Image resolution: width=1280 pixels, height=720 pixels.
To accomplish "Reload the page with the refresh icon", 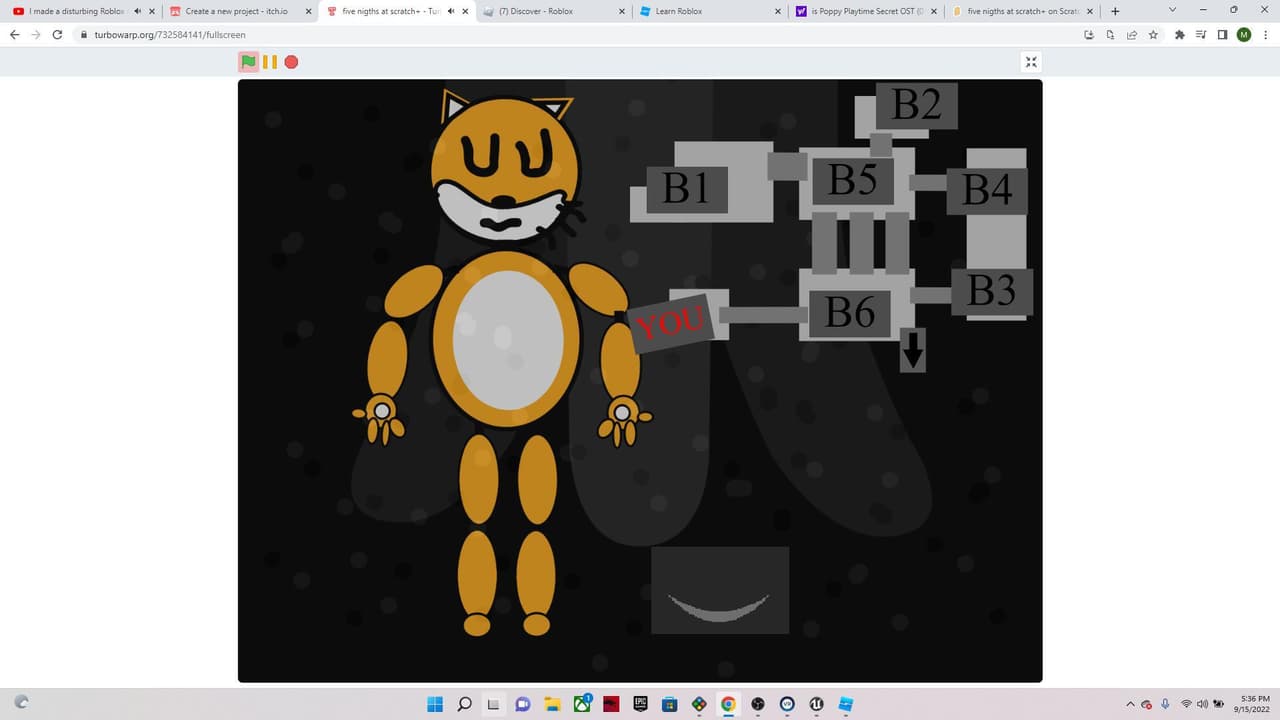I will [x=58, y=34].
